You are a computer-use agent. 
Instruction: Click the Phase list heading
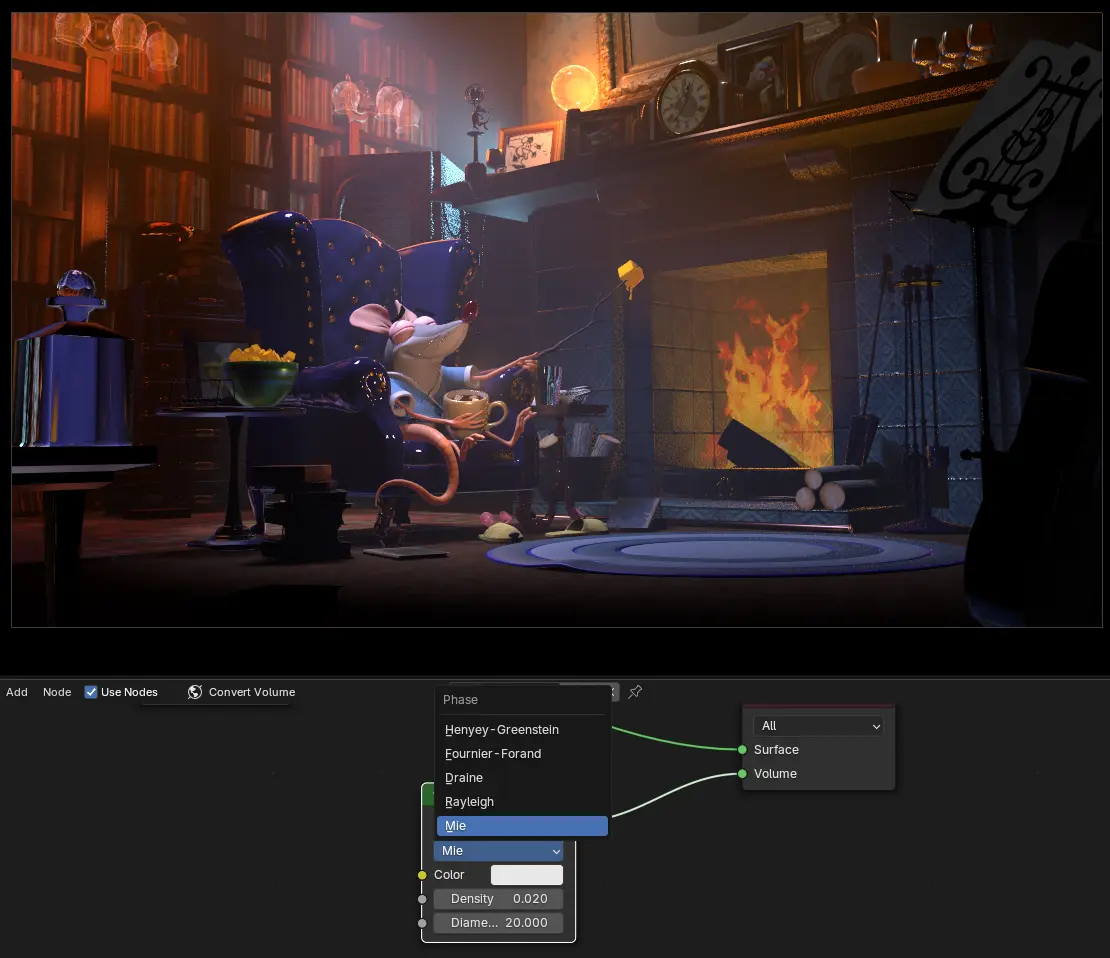click(x=460, y=700)
